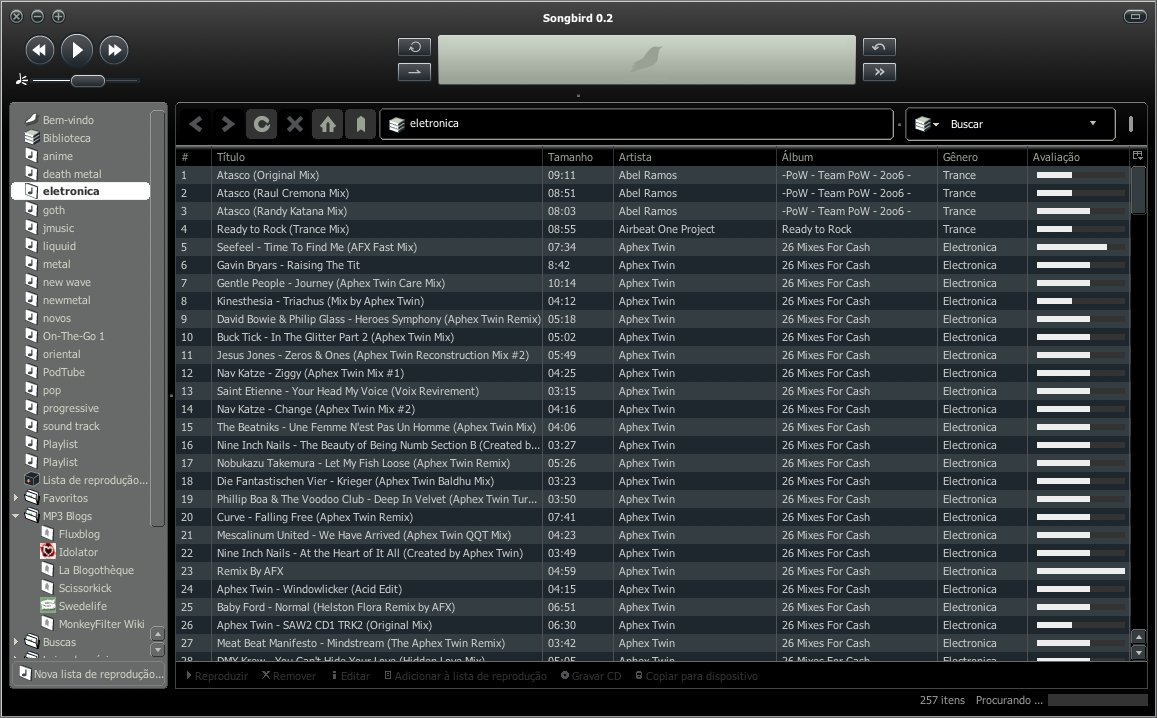The width and height of the screenshot is (1157, 718).
Task: Expand the Favoritos folder
Action: tap(16, 498)
